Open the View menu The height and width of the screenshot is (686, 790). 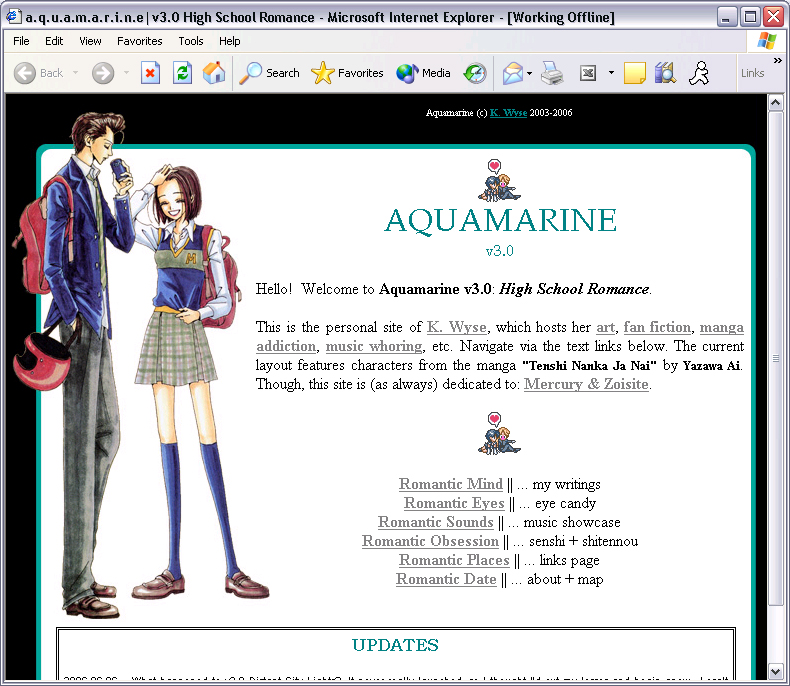(x=90, y=41)
